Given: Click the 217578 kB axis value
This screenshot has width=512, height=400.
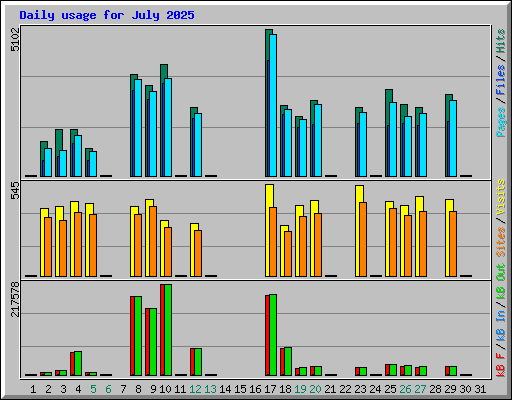Looking at the screenshot, I should tap(15, 299).
